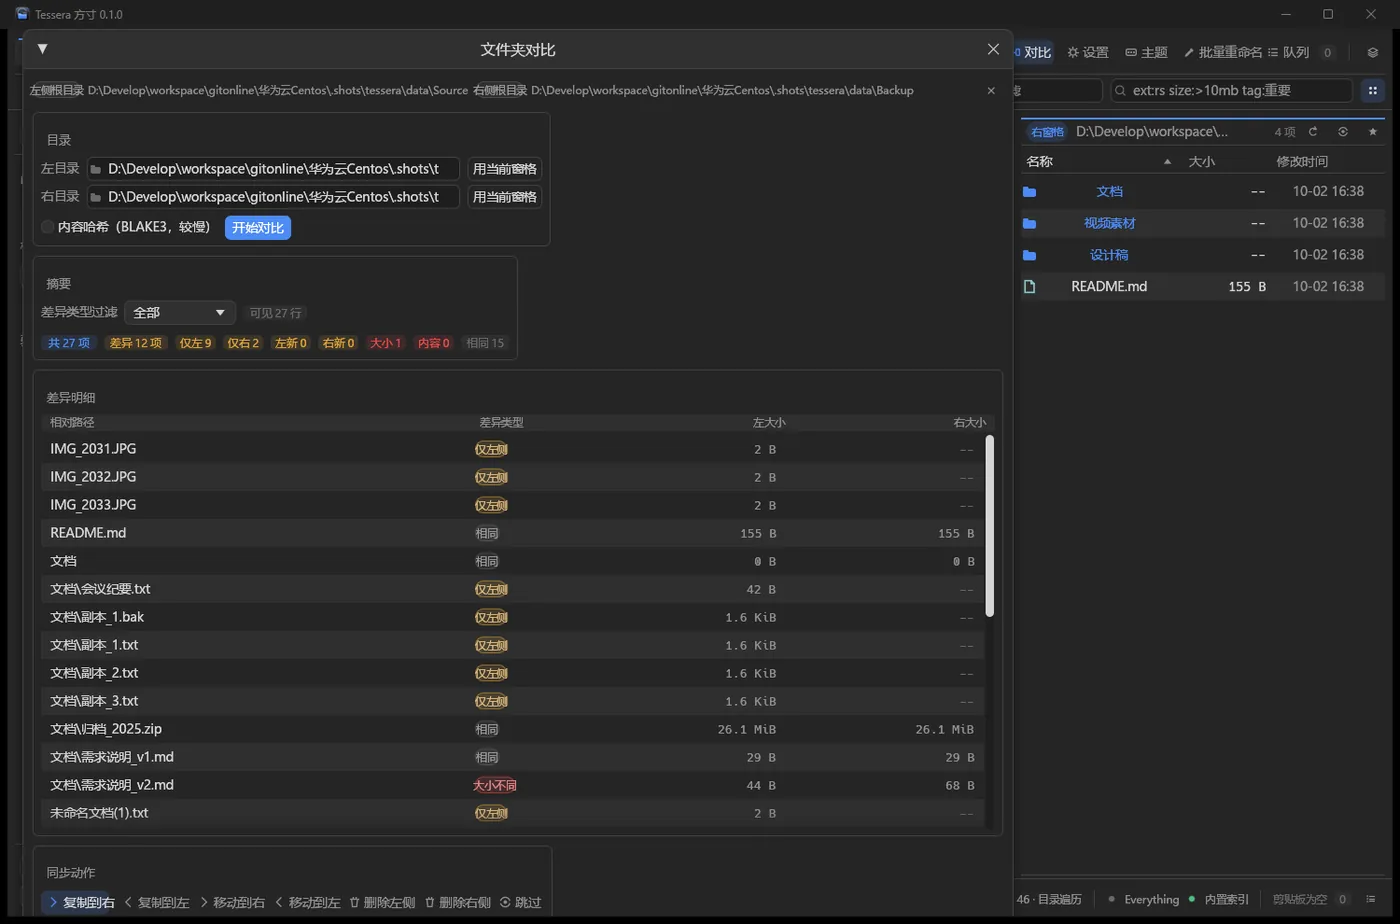Viewport: 1400px width, 924px height.
Task: Click the 跳过 skip action
Action: point(521,902)
